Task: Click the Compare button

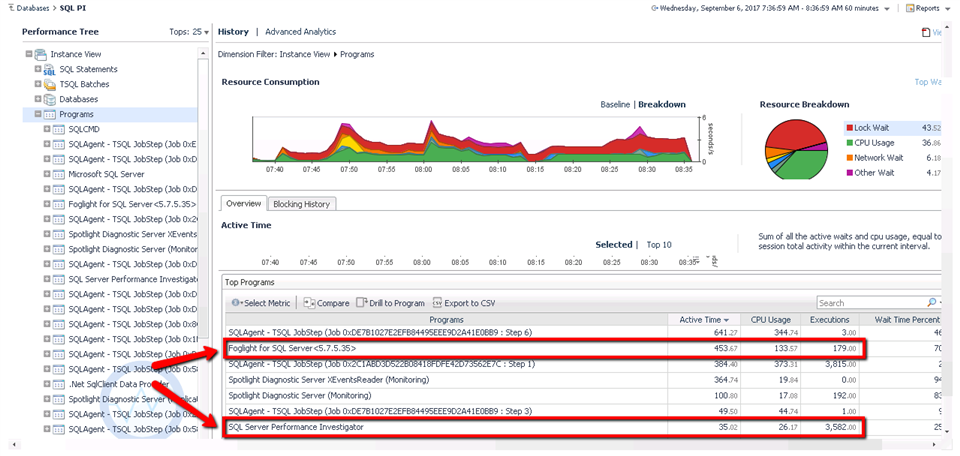Action: (326, 303)
